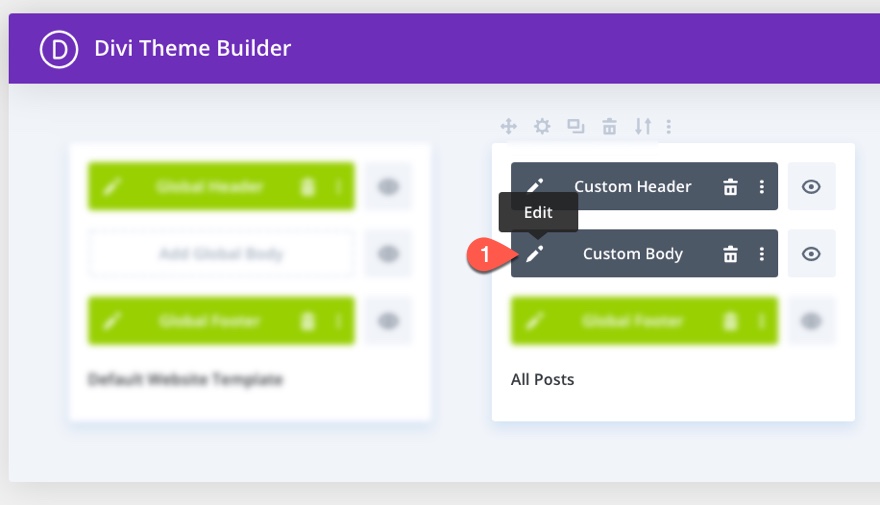Toggle Global Footer visibility in All Posts
The image size is (880, 505).
811,321
